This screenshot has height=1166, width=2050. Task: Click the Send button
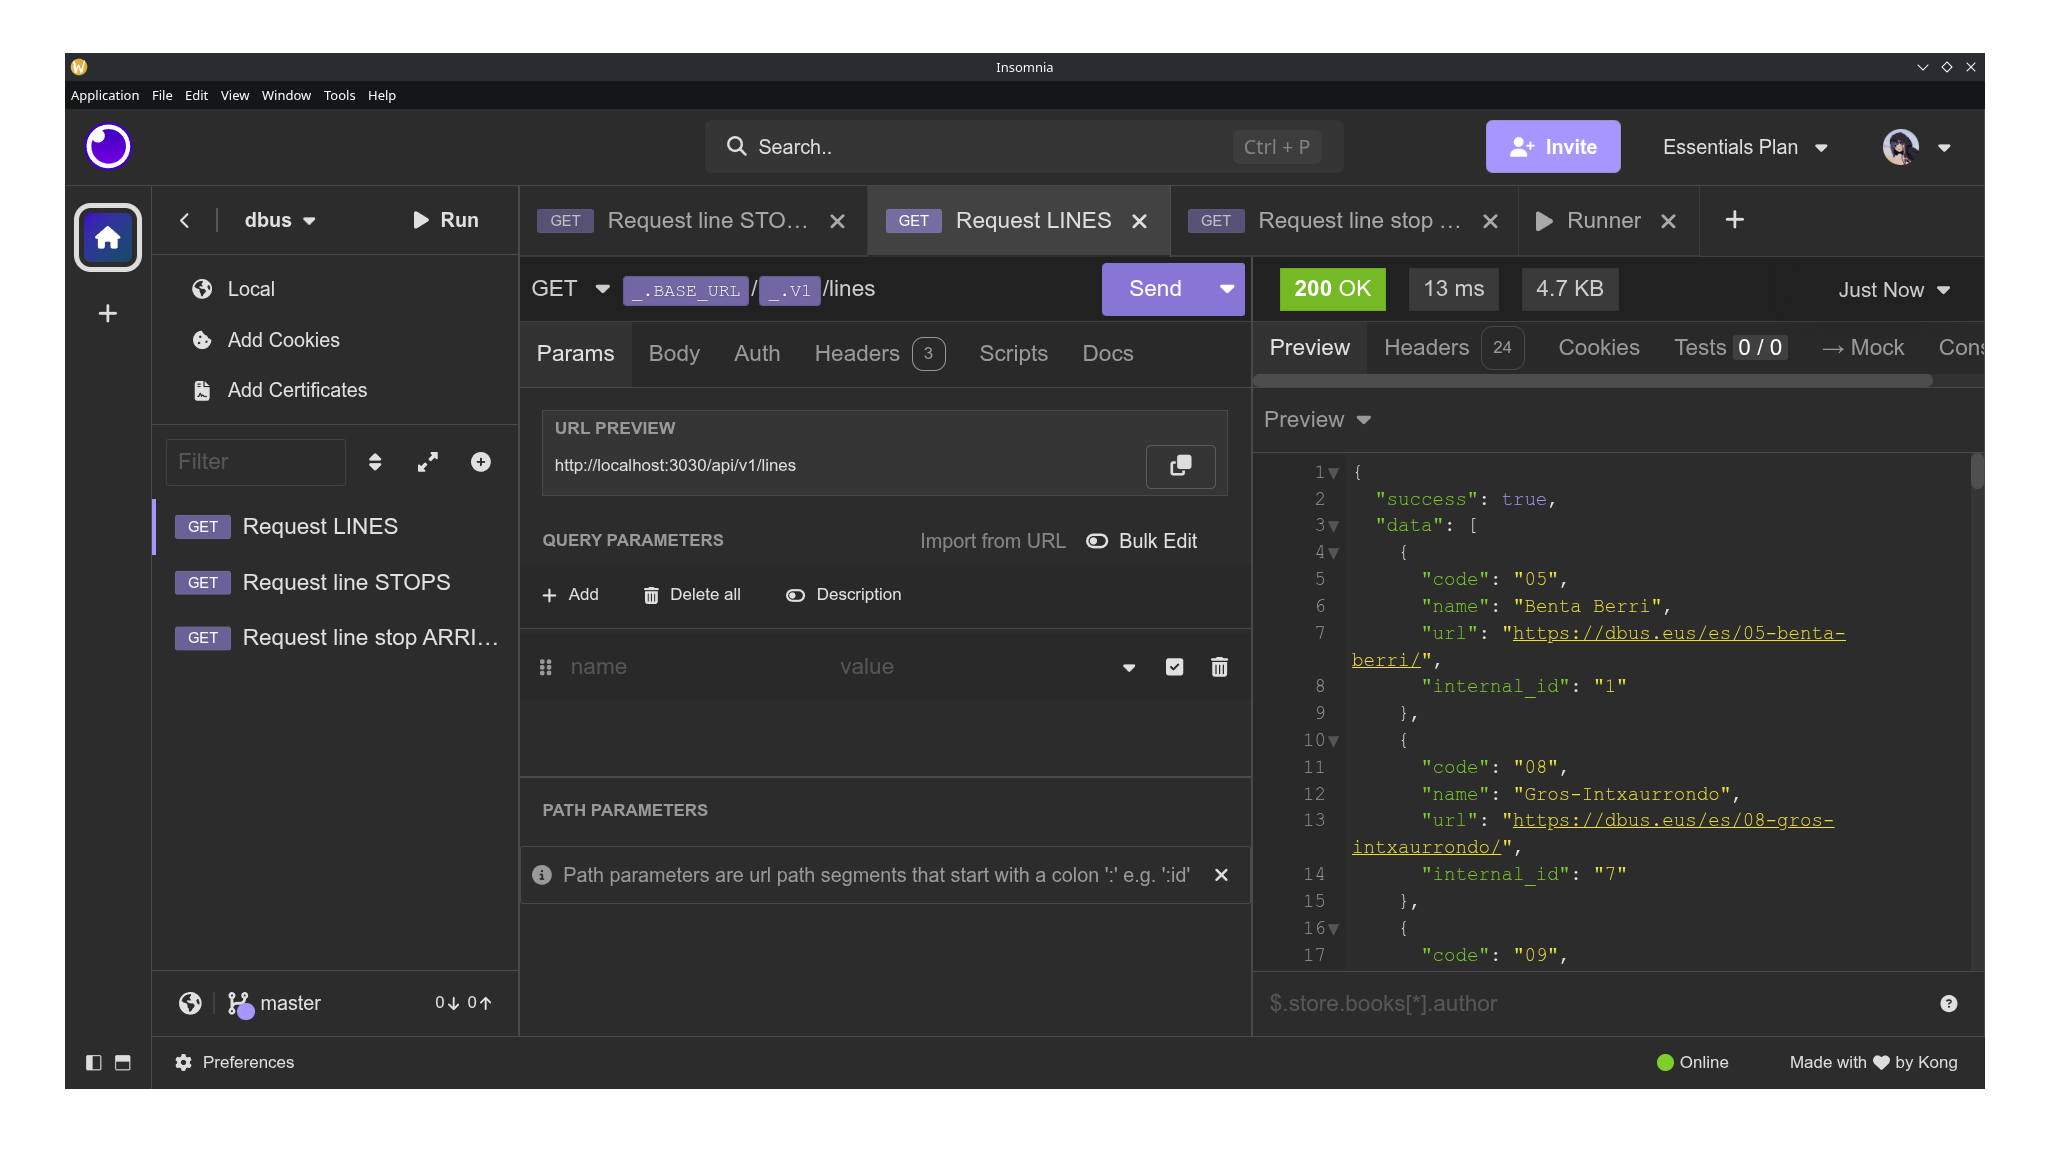point(1153,289)
